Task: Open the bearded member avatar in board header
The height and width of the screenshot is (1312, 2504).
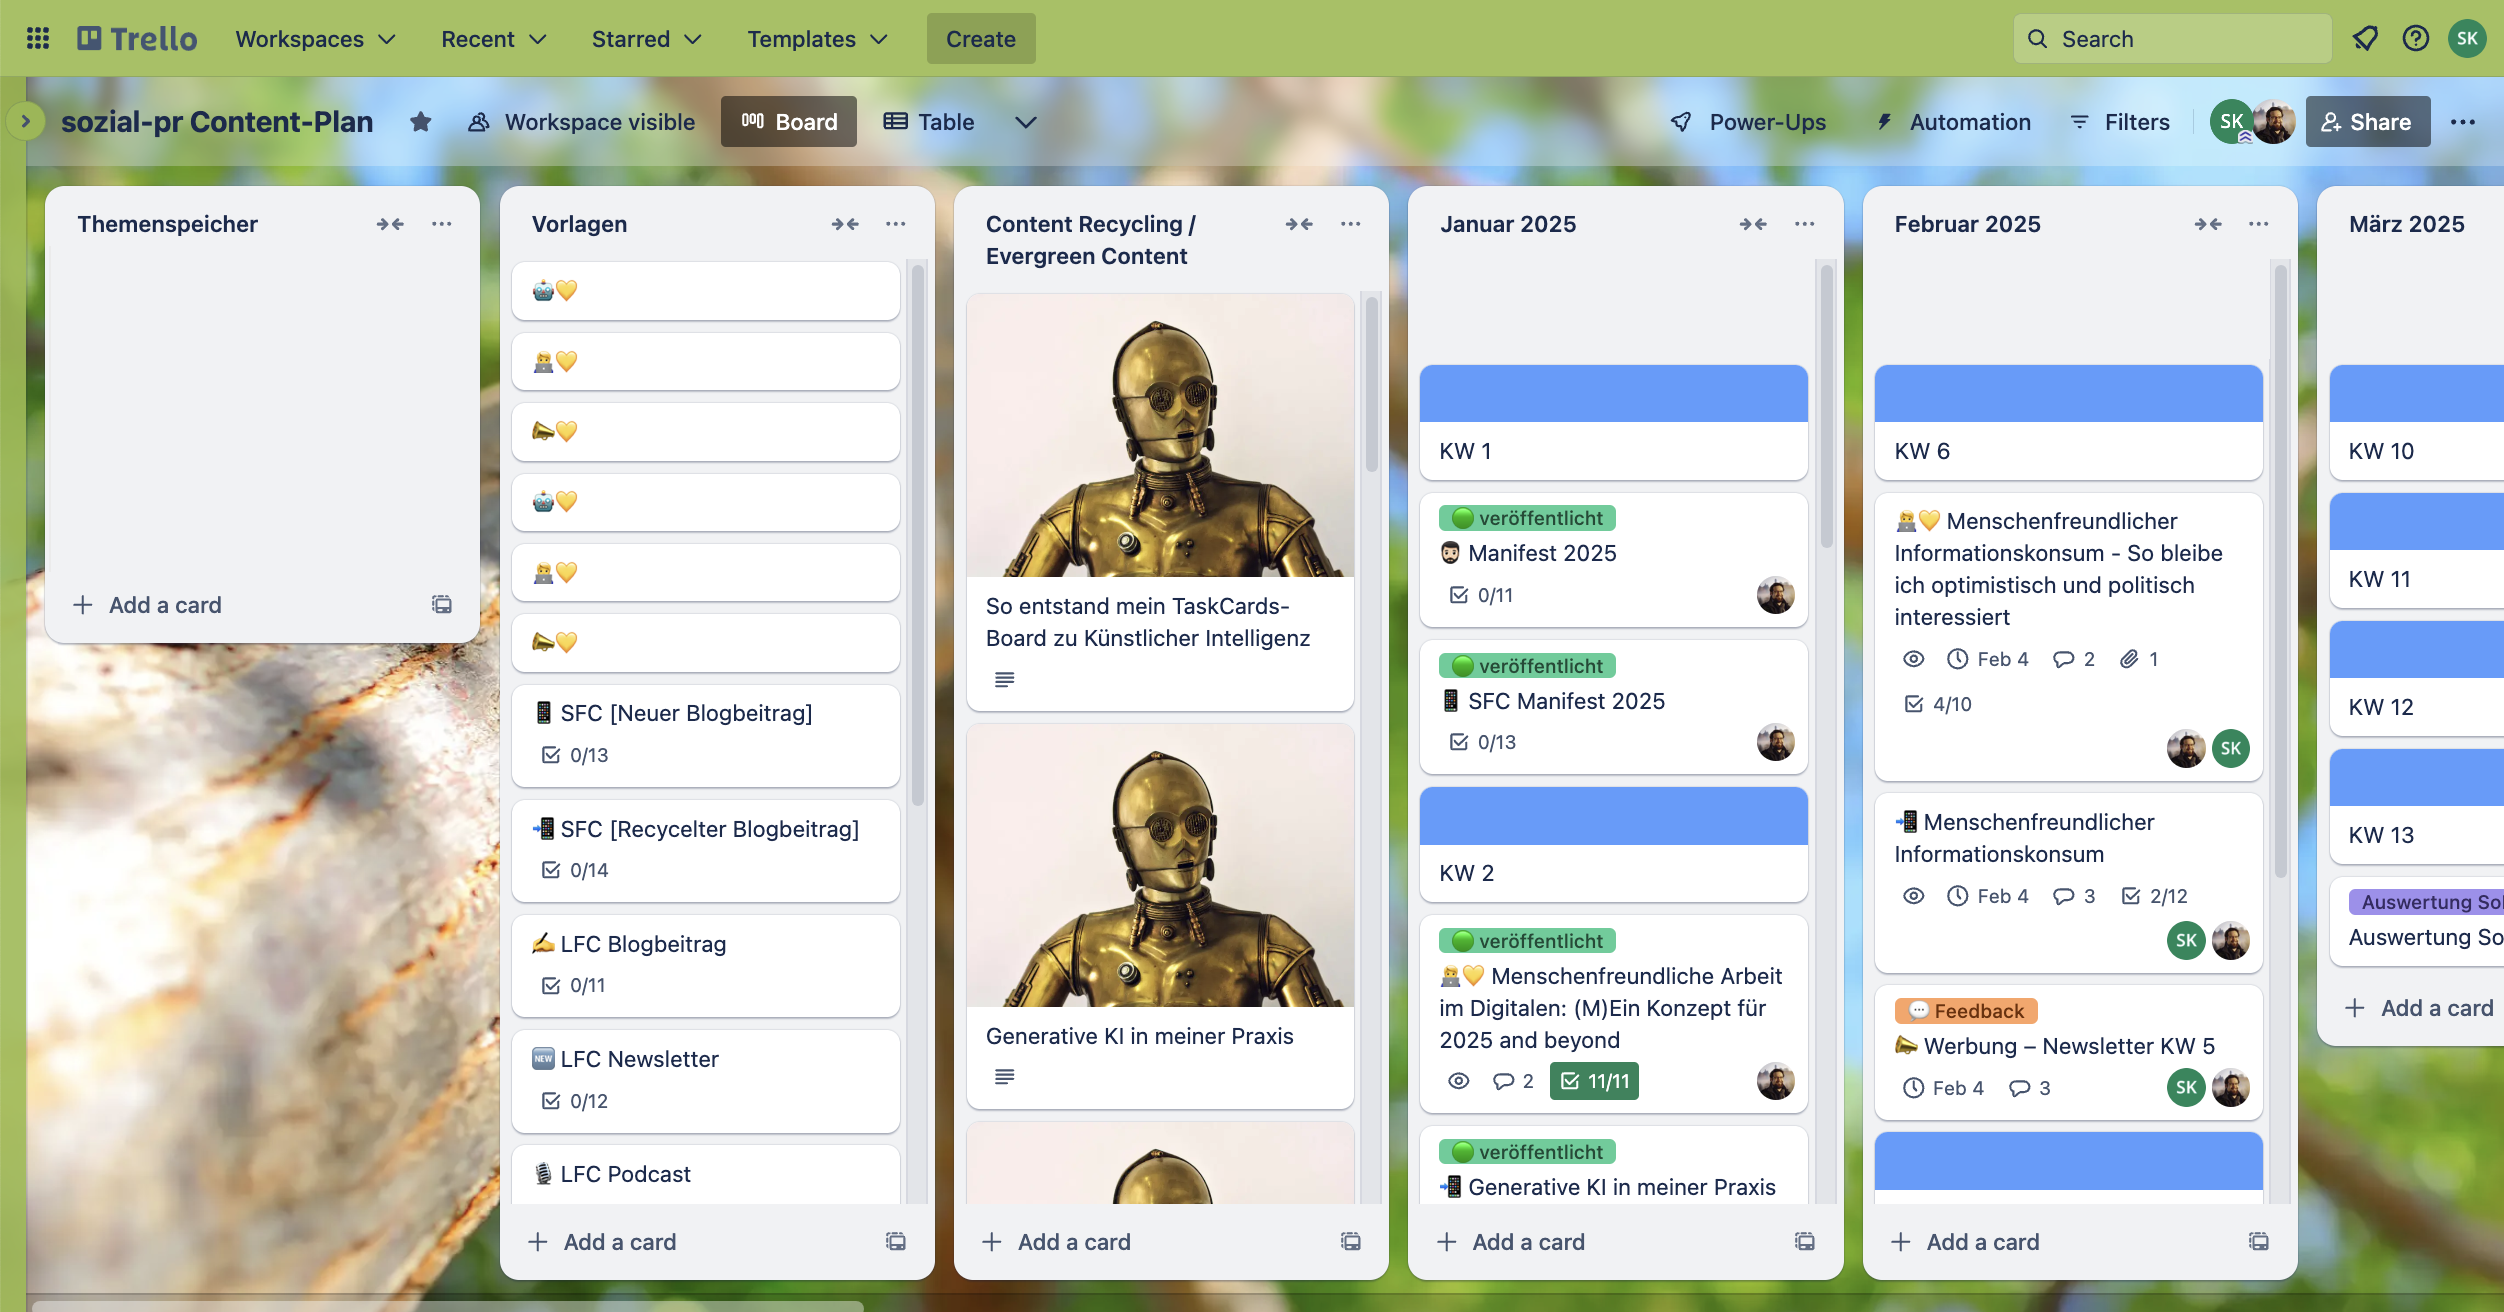Action: tap(2275, 122)
